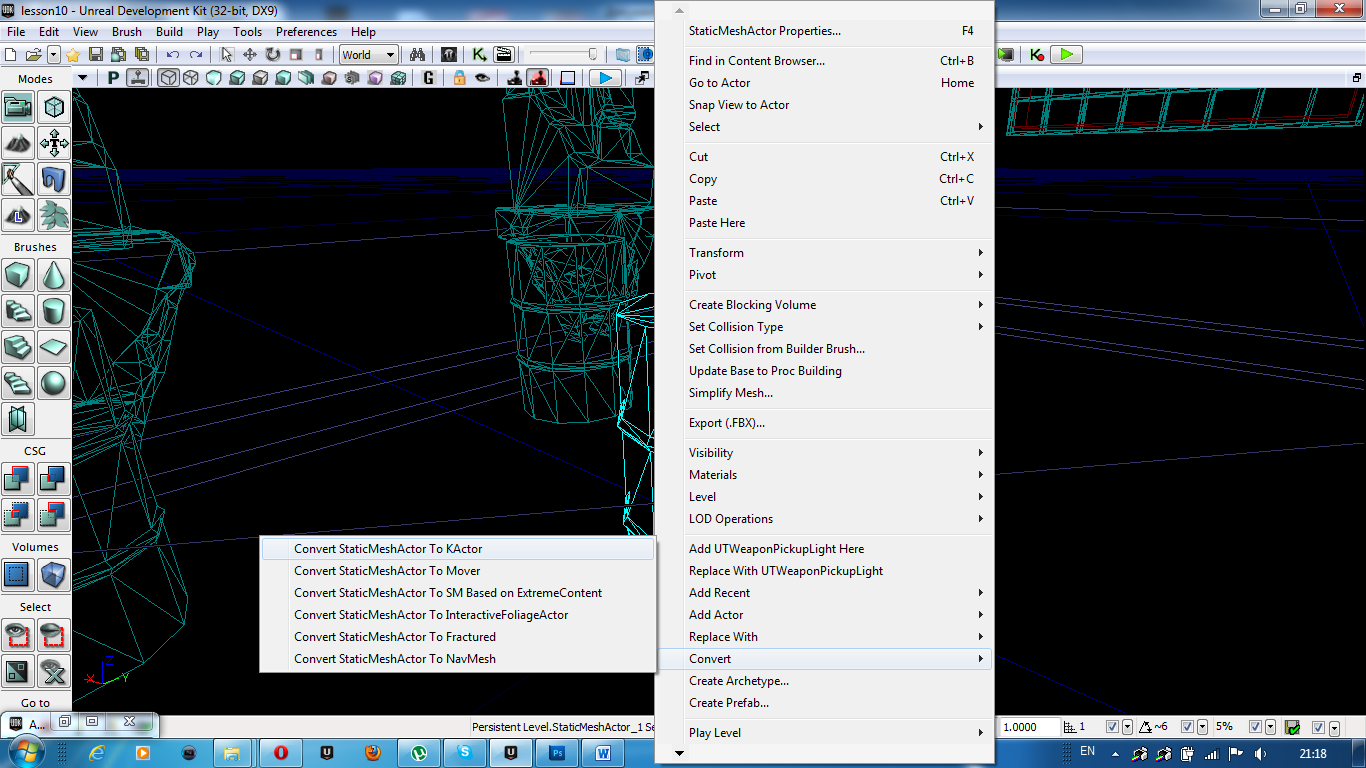Click Show selected only eye icon
1366x768 pixels.
18,635
